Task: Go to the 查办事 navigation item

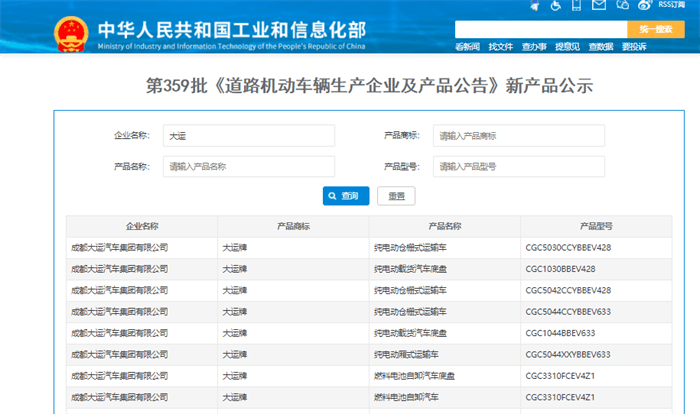Action: pos(534,47)
